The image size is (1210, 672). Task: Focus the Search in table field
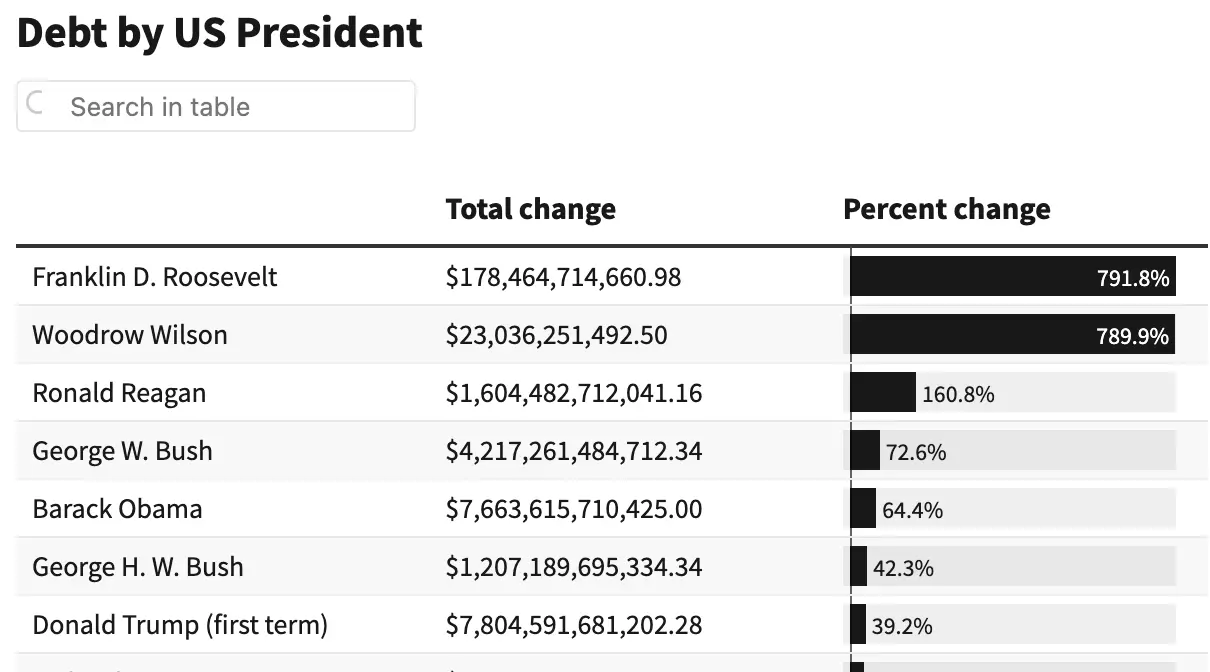pyautogui.click(x=230, y=107)
